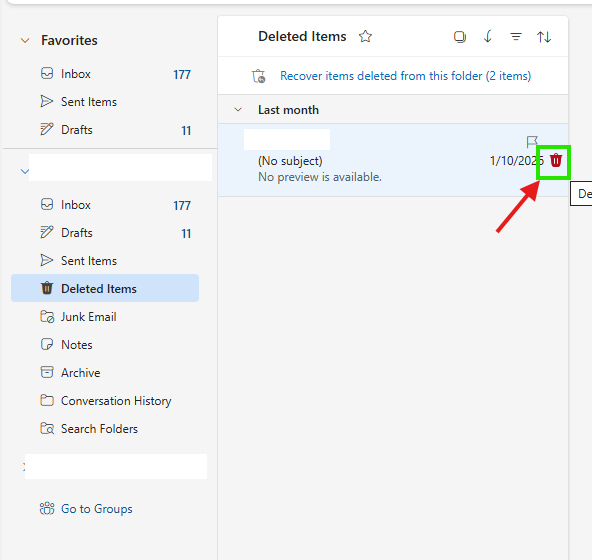Click the Notes sticky icon

pyautogui.click(x=47, y=344)
